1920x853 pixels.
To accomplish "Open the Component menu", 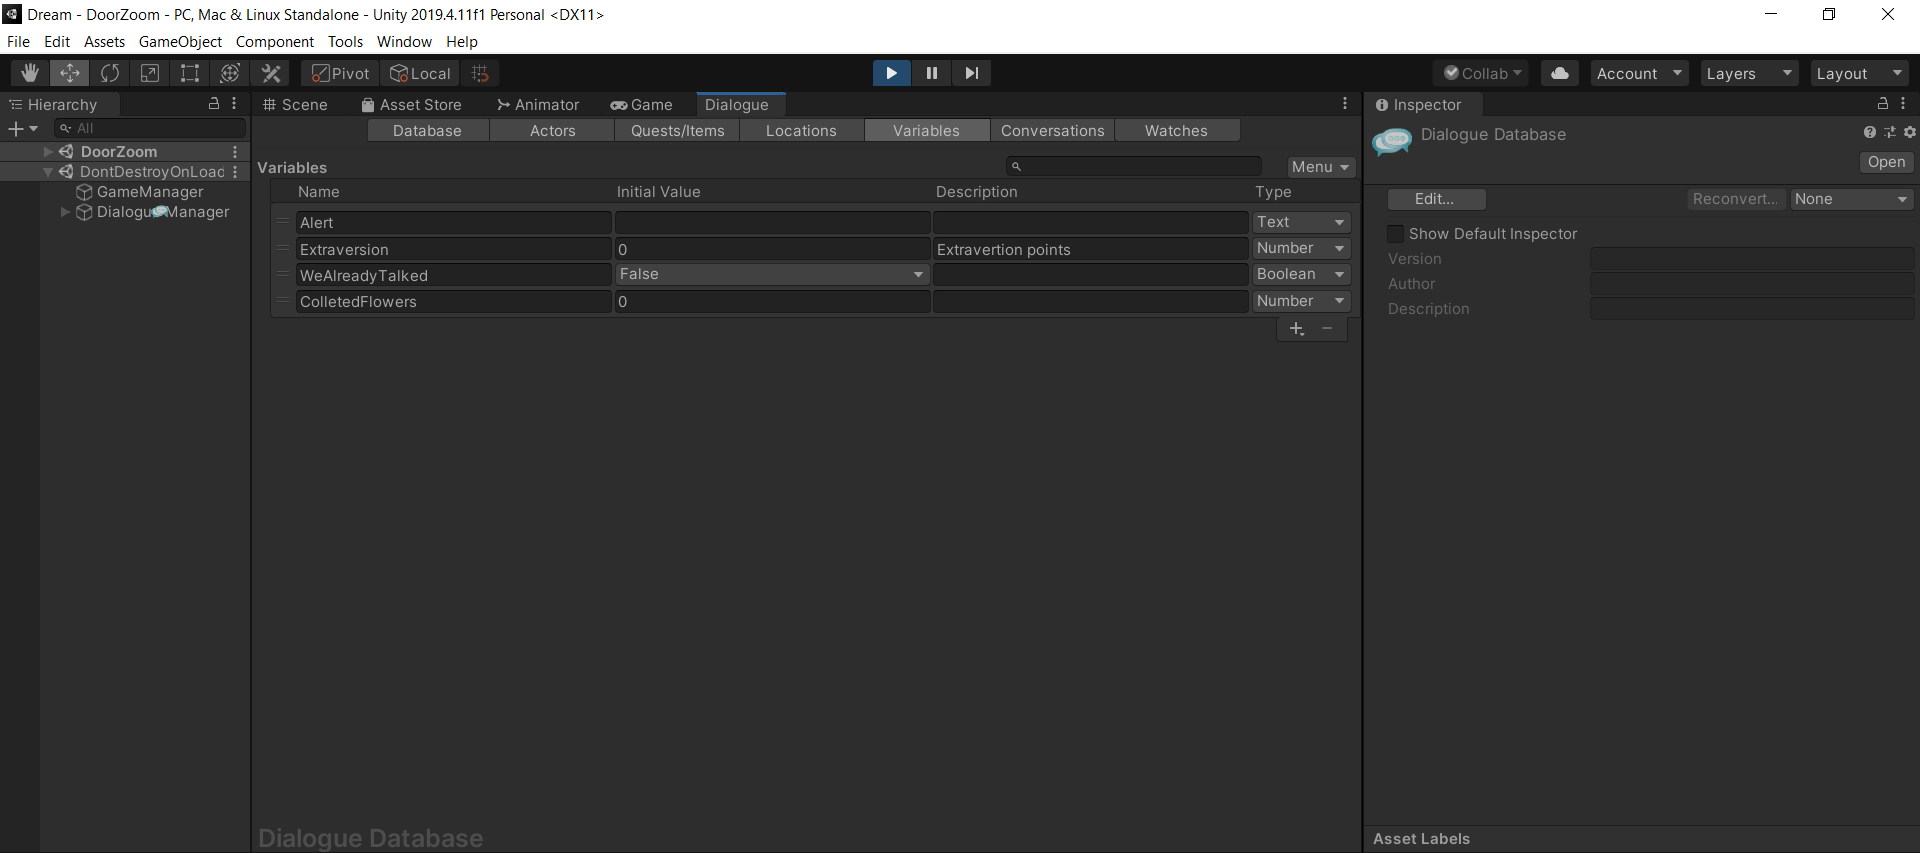I will click(x=275, y=41).
